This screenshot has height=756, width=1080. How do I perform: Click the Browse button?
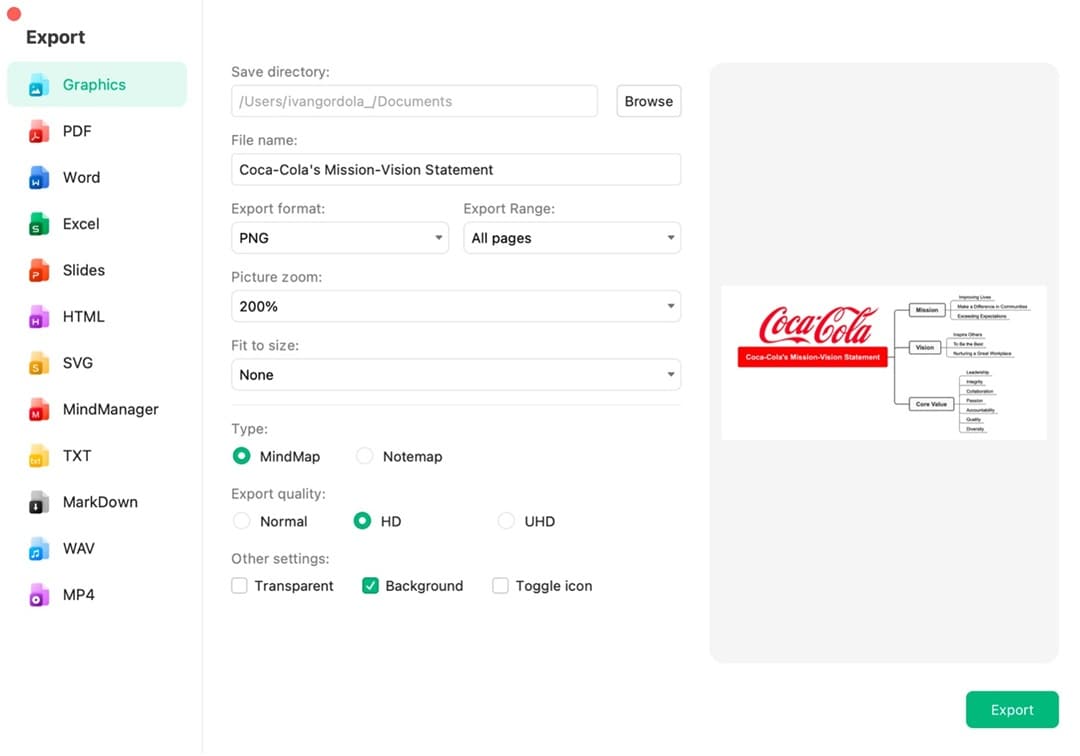648,101
